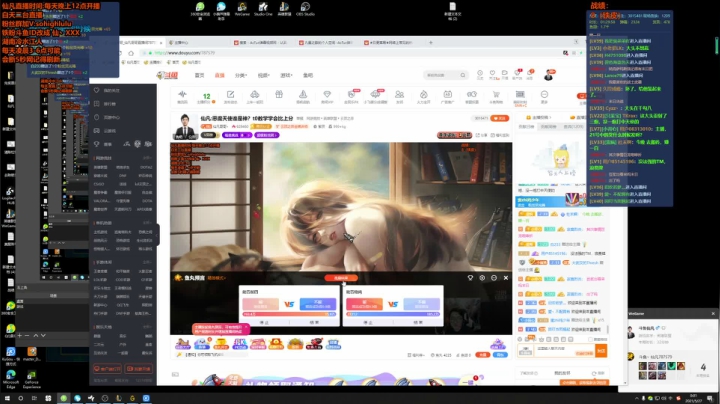This screenshot has width=720, height=404.
Task: Open the diamond VIP icon in streamer toolbar
Action: (x=327, y=95)
